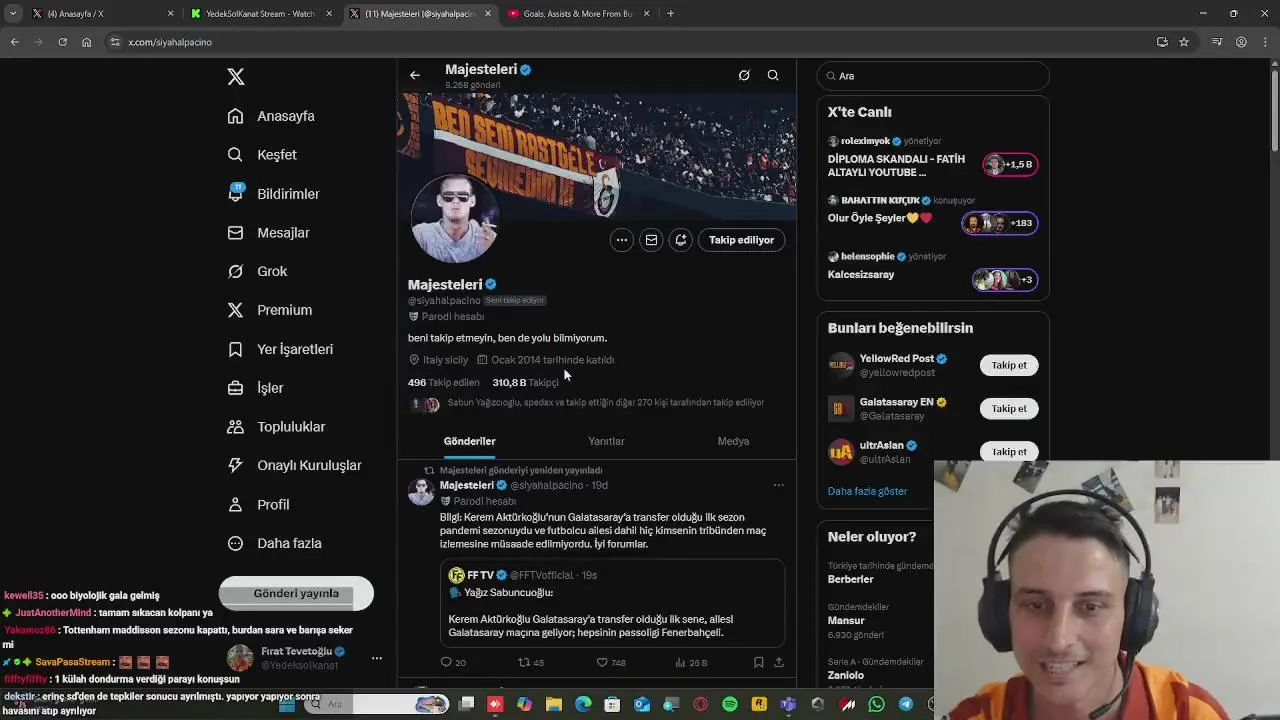
Task: Click the Daha fazla göster link
Action: [x=867, y=491]
